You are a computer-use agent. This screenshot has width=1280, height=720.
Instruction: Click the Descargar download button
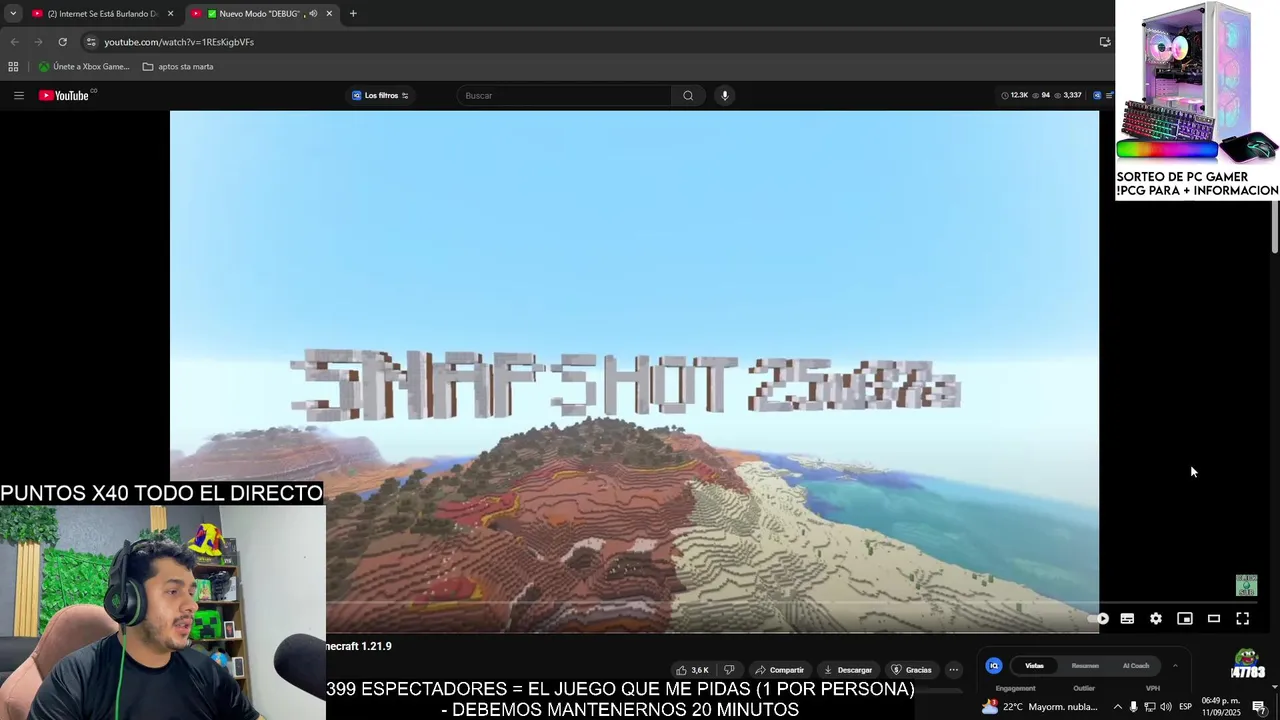[x=848, y=670]
